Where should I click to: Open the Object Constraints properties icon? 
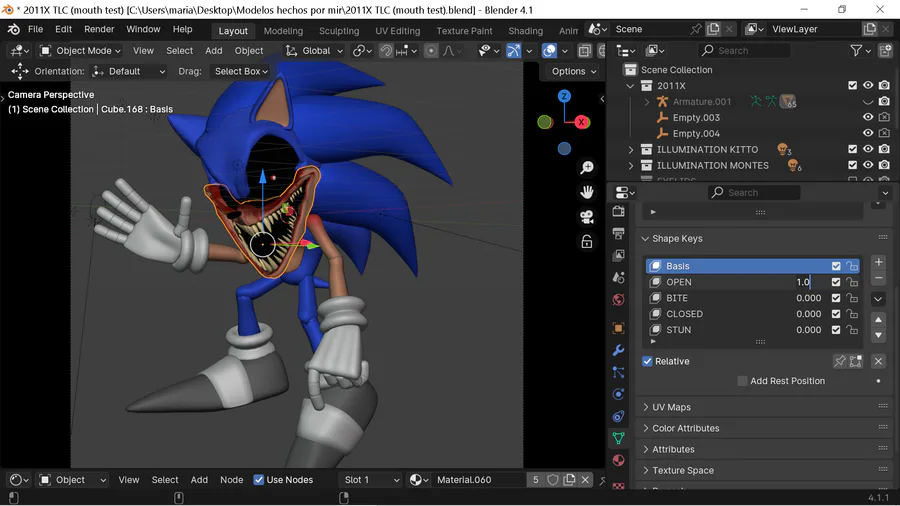(x=618, y=417)
